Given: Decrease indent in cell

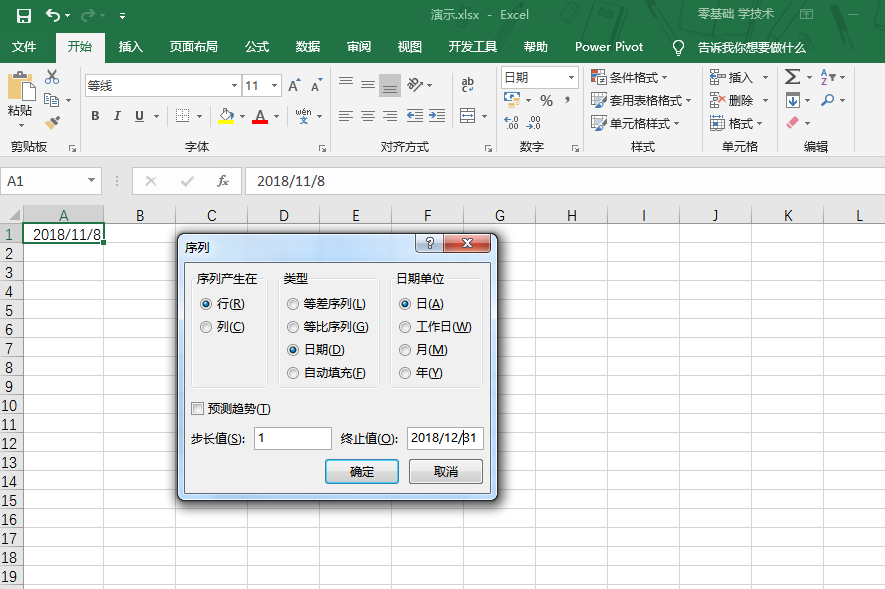Looking at the screenshot, I should point(415,116).
